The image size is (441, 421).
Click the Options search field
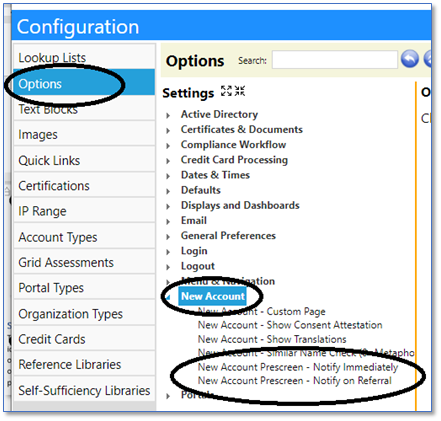click(335, 60)
